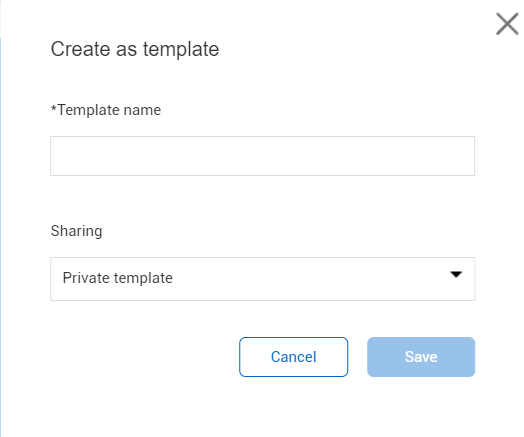Cancel template creation

[293, 357]
